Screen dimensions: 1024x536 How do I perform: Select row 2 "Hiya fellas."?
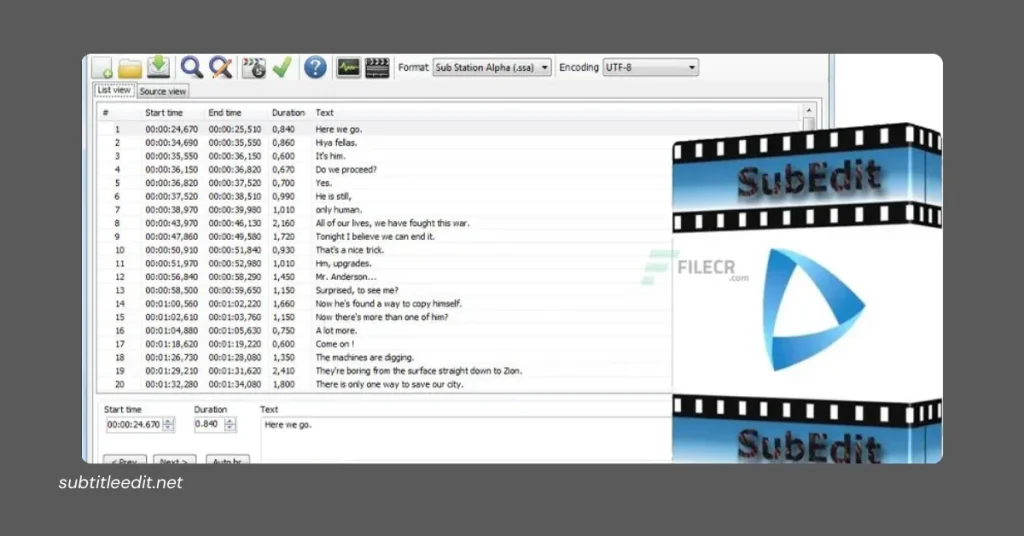coord(385,142)
